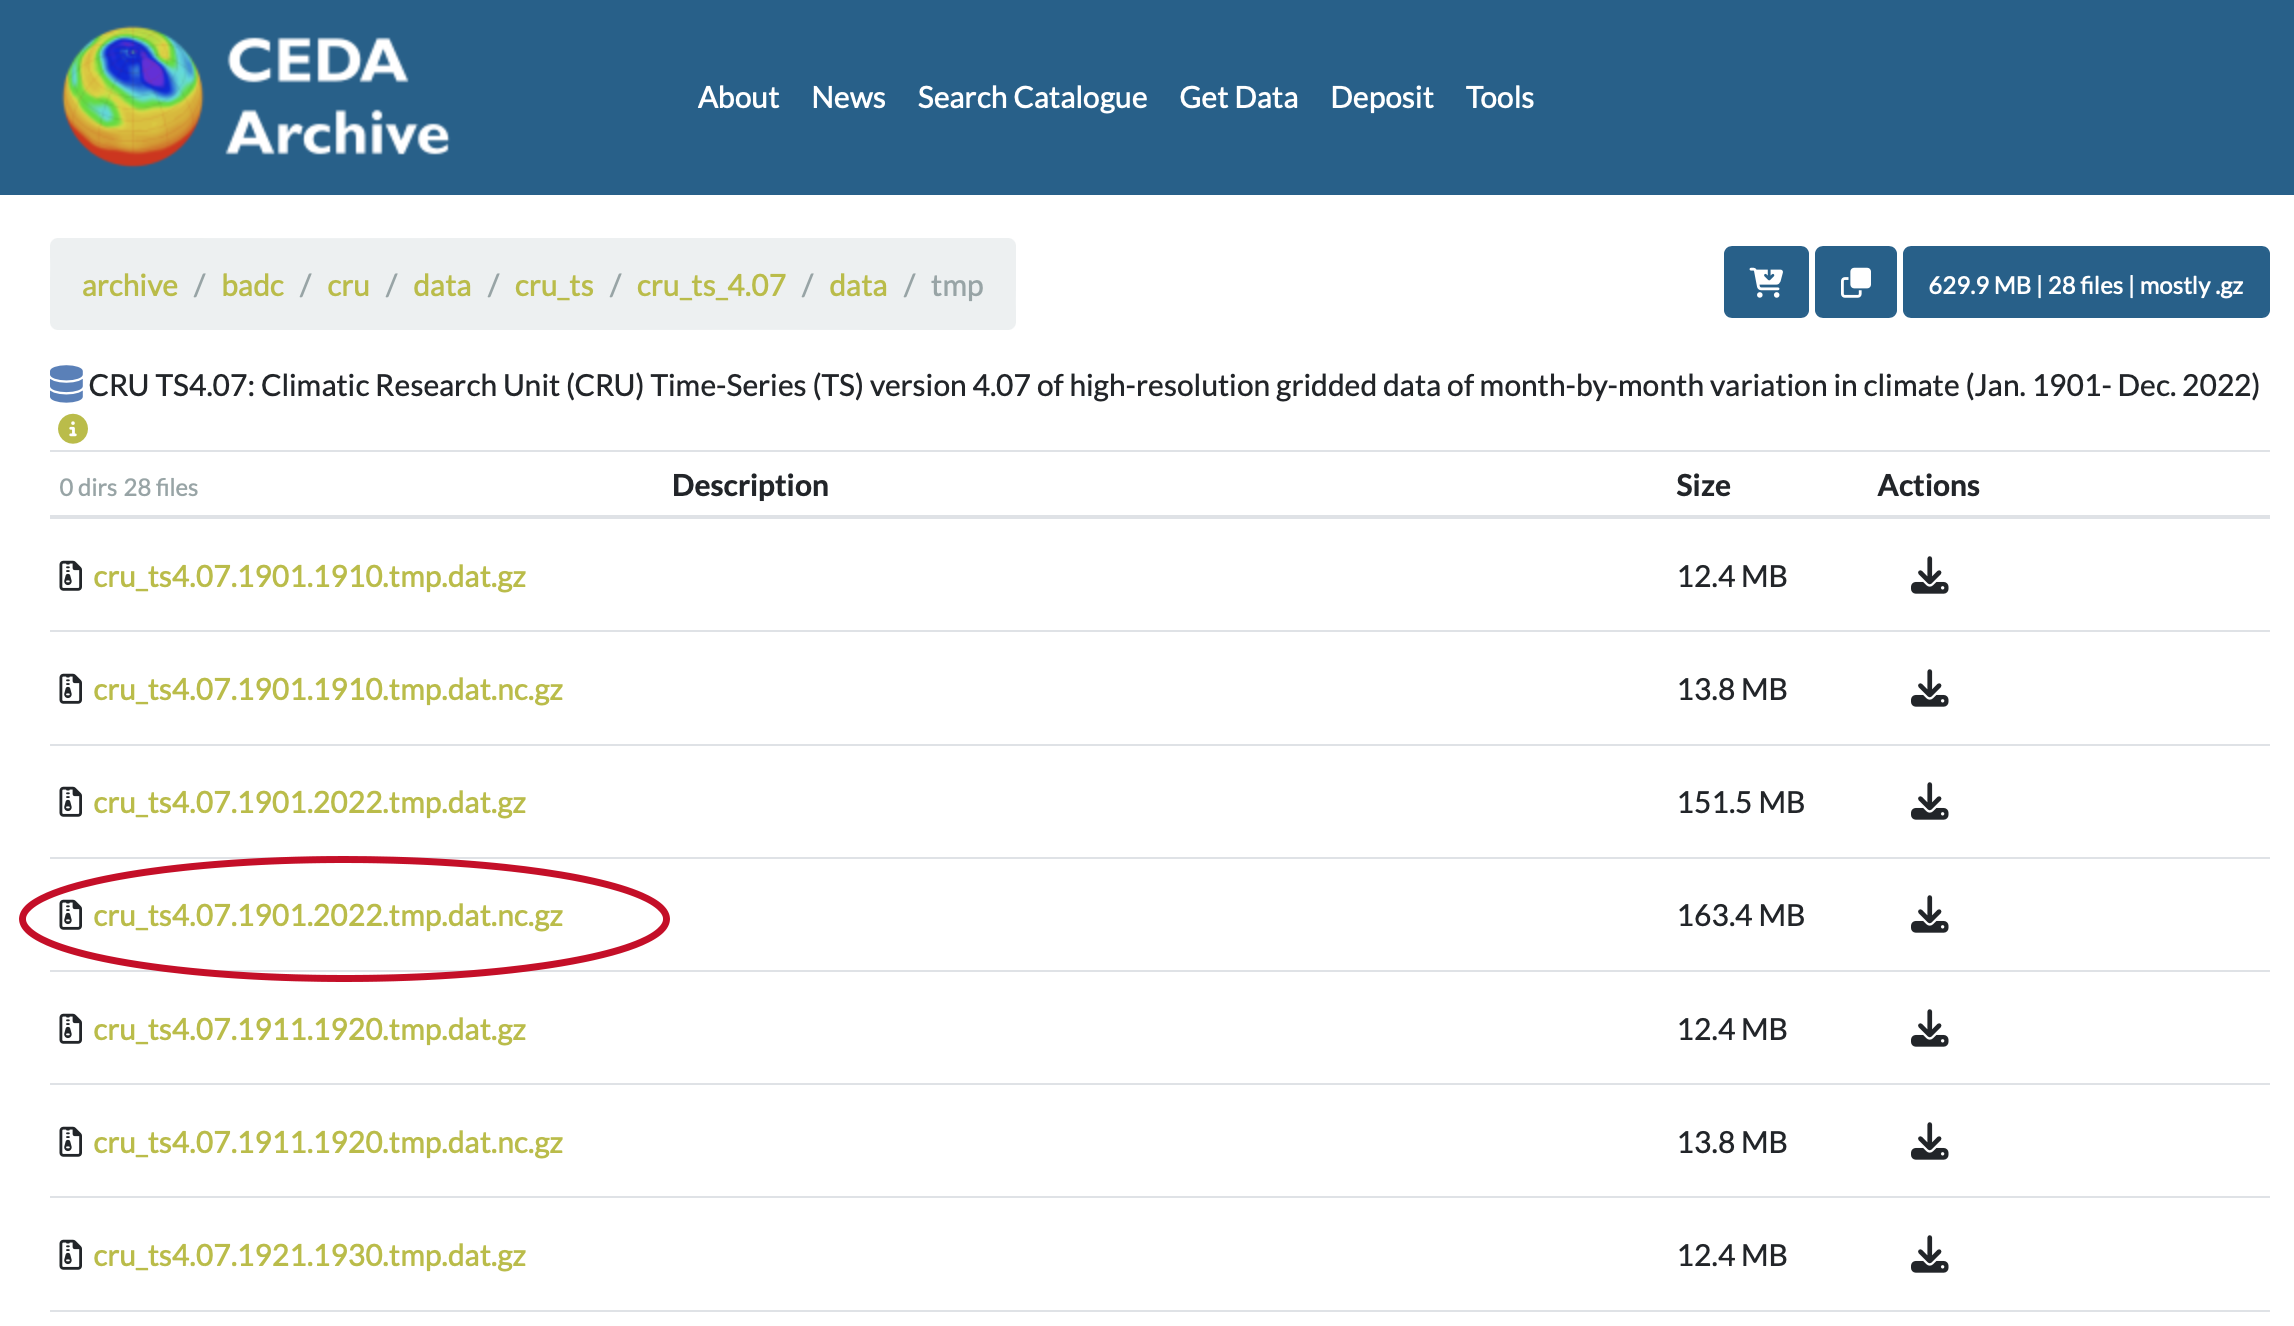Download cru_ts4.07.1921.1930.tmp.dat.gz via icon
Viewport: 2294px width, 1326px height.
[x=1929, y=1255]
